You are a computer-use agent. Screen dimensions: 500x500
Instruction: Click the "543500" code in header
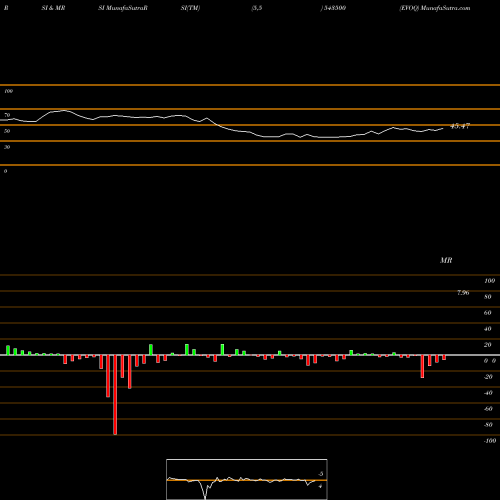point(335,8)
